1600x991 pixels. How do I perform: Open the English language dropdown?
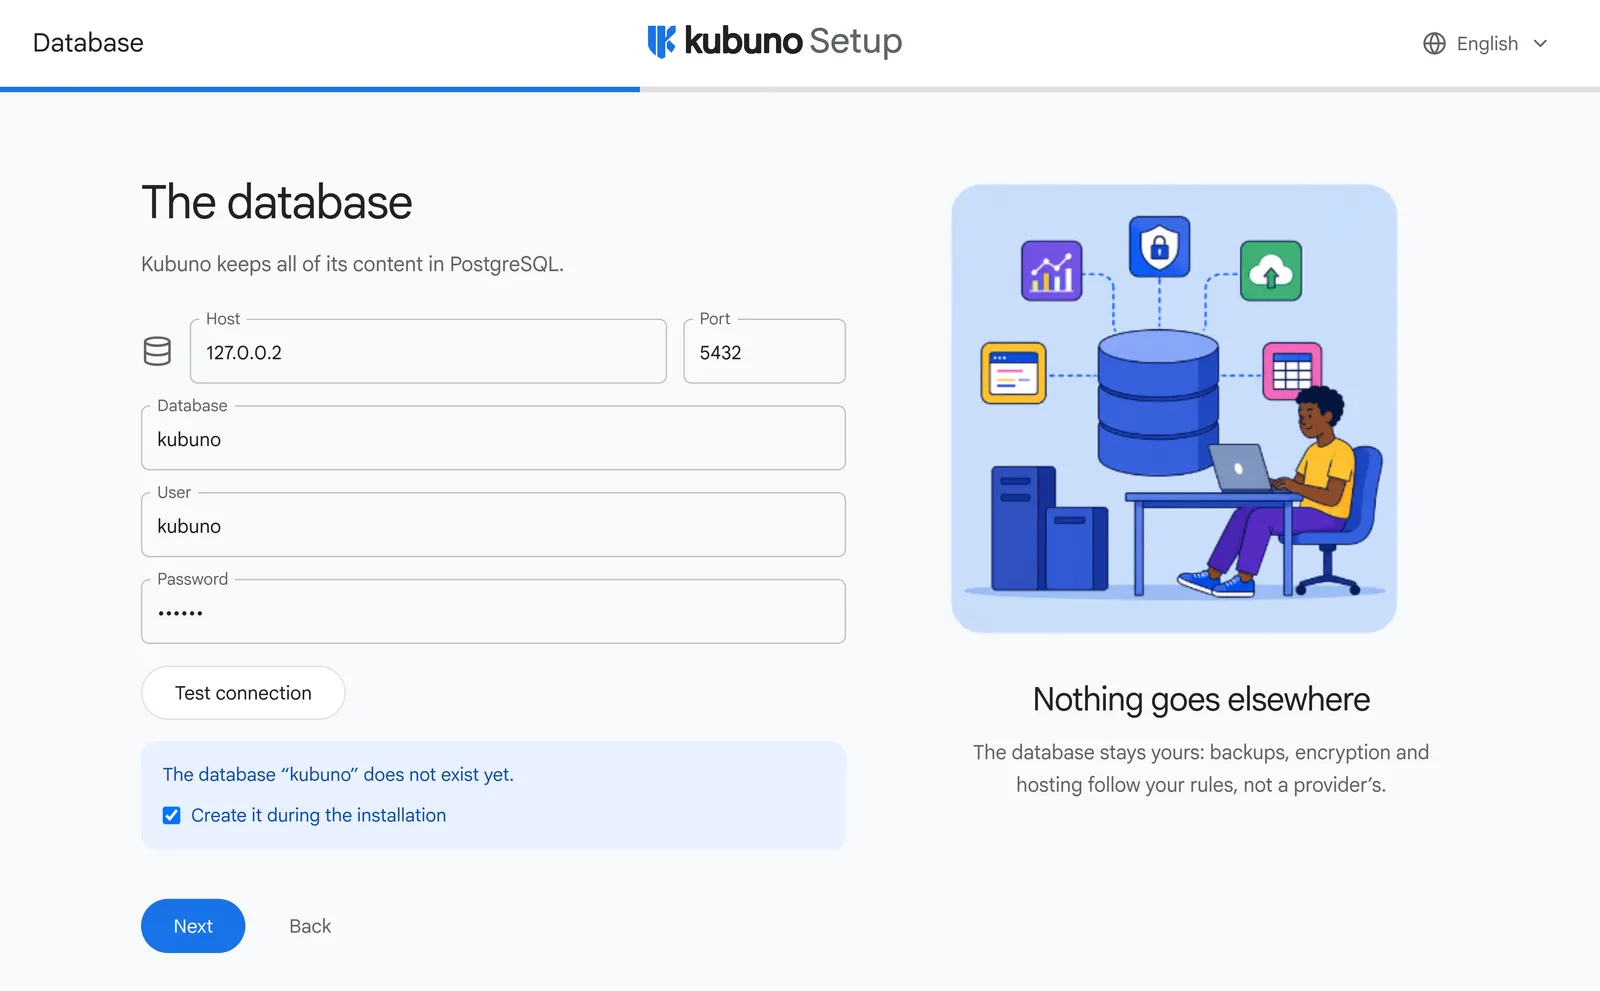1485,43
